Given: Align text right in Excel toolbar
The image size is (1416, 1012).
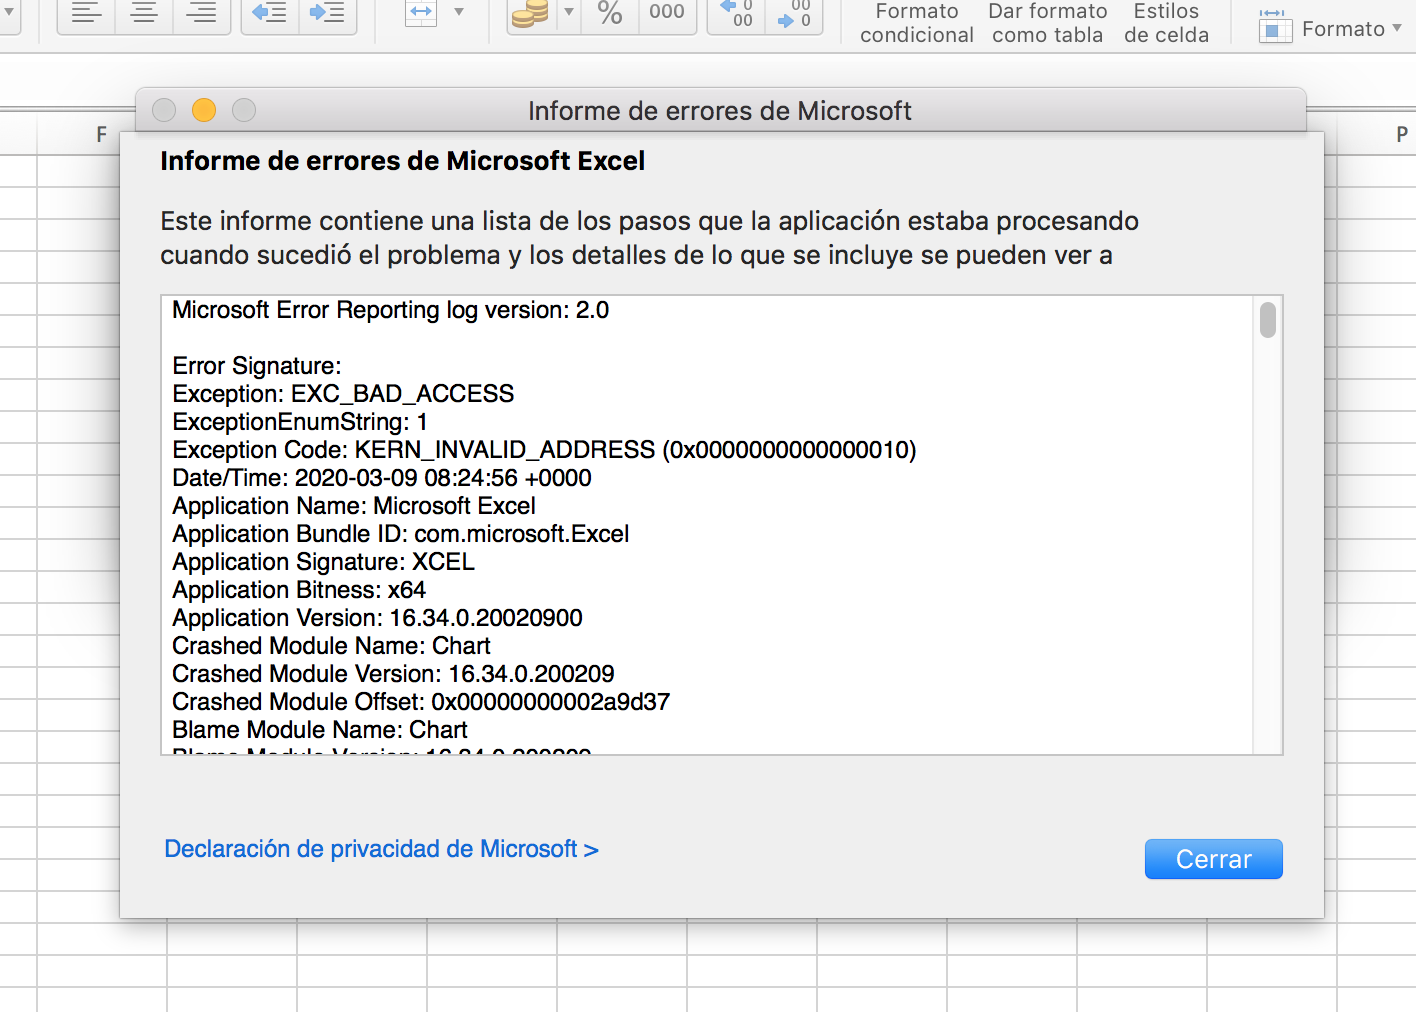Looking at the screenshot, I should [x=202, y=14].
